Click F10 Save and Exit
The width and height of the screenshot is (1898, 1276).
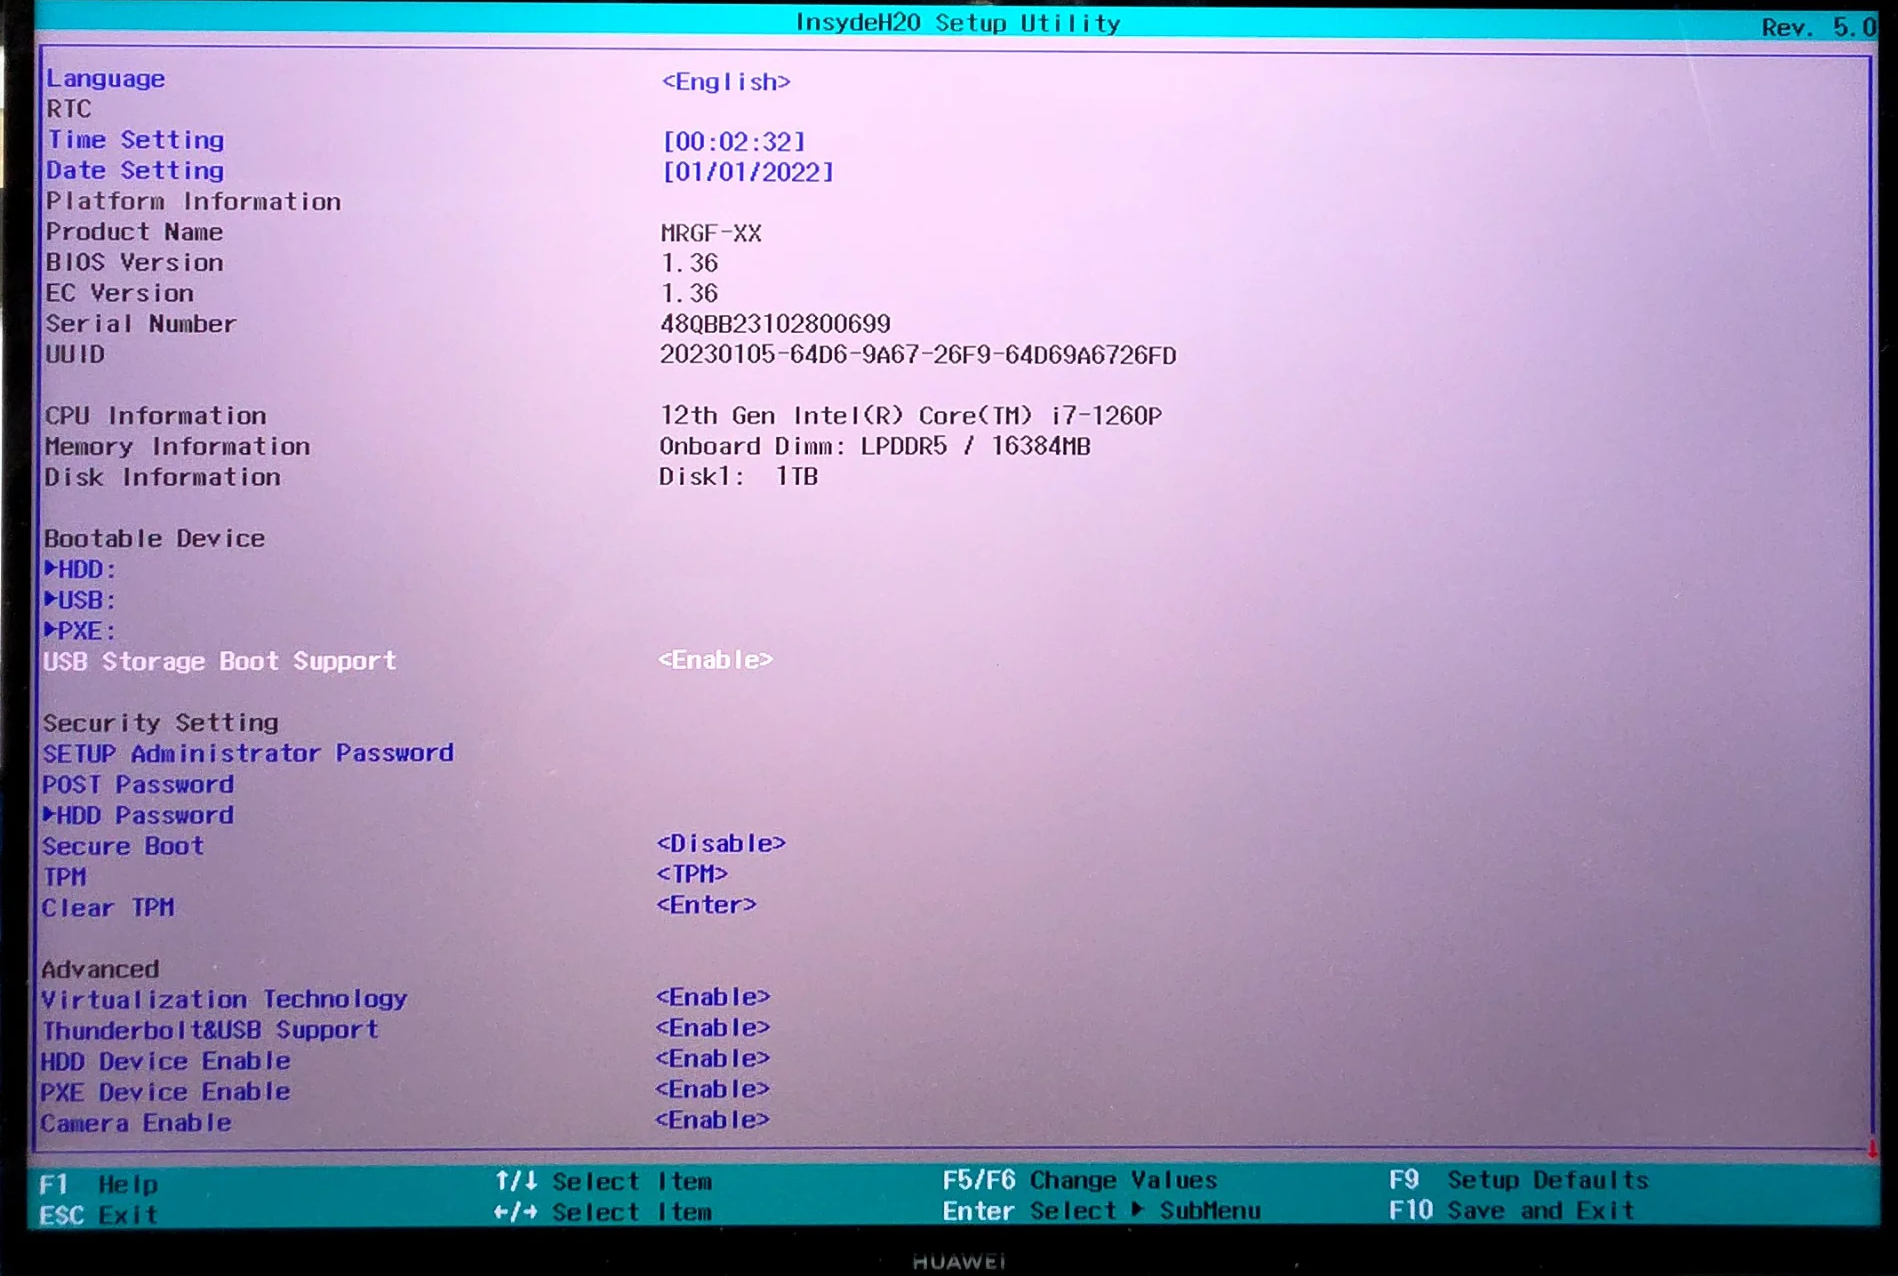(x=1512, y=1210)
